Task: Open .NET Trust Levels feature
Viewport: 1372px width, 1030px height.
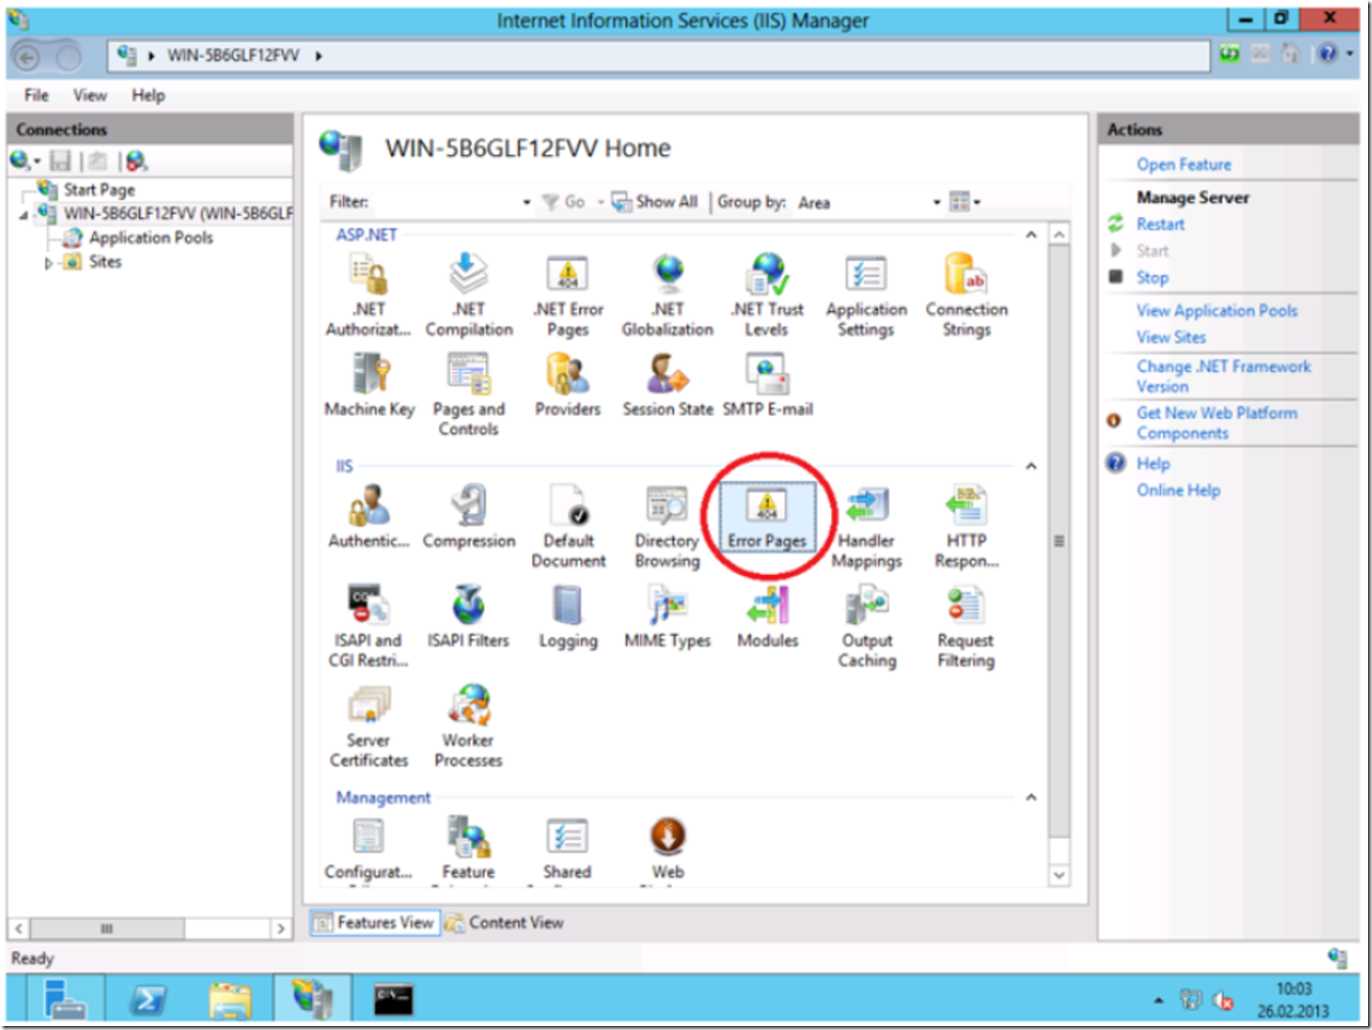Action: point(767,294)
